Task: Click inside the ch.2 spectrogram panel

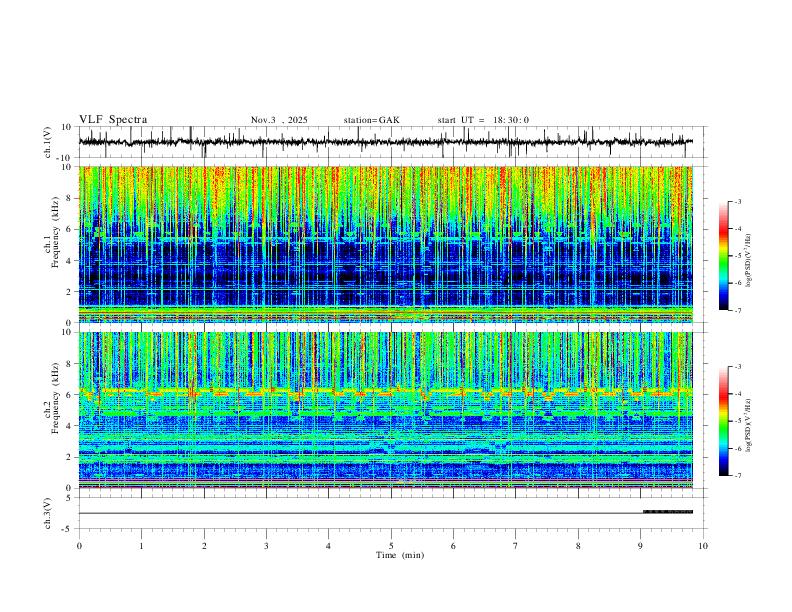Action: click(x=386, y=410)
